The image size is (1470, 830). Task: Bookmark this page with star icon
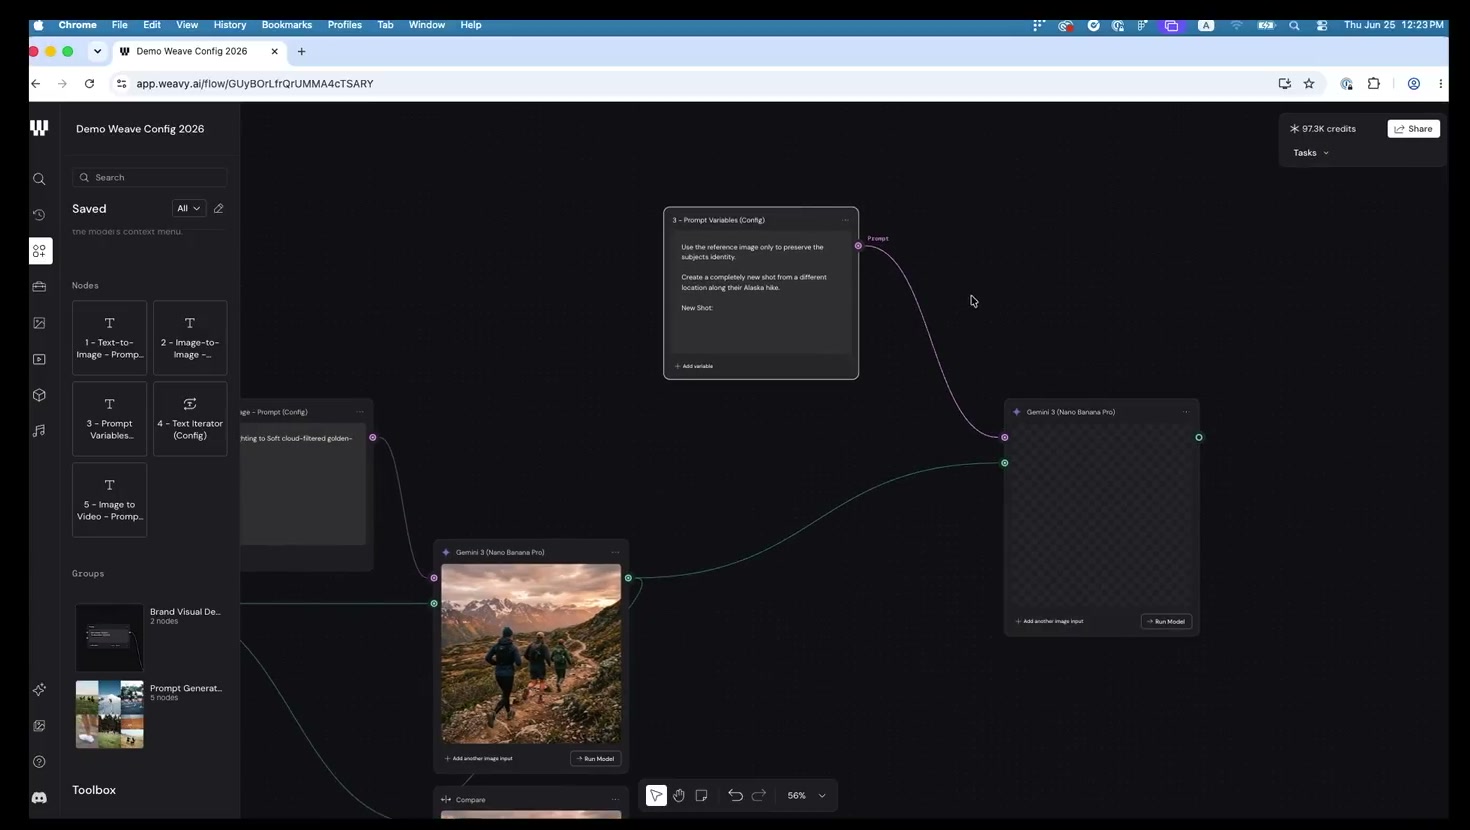click(1309, 84)
